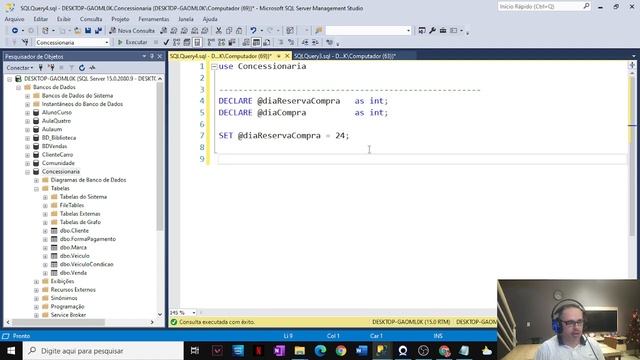Click 'Consulta executada com êxito' status text

[217, 322]
